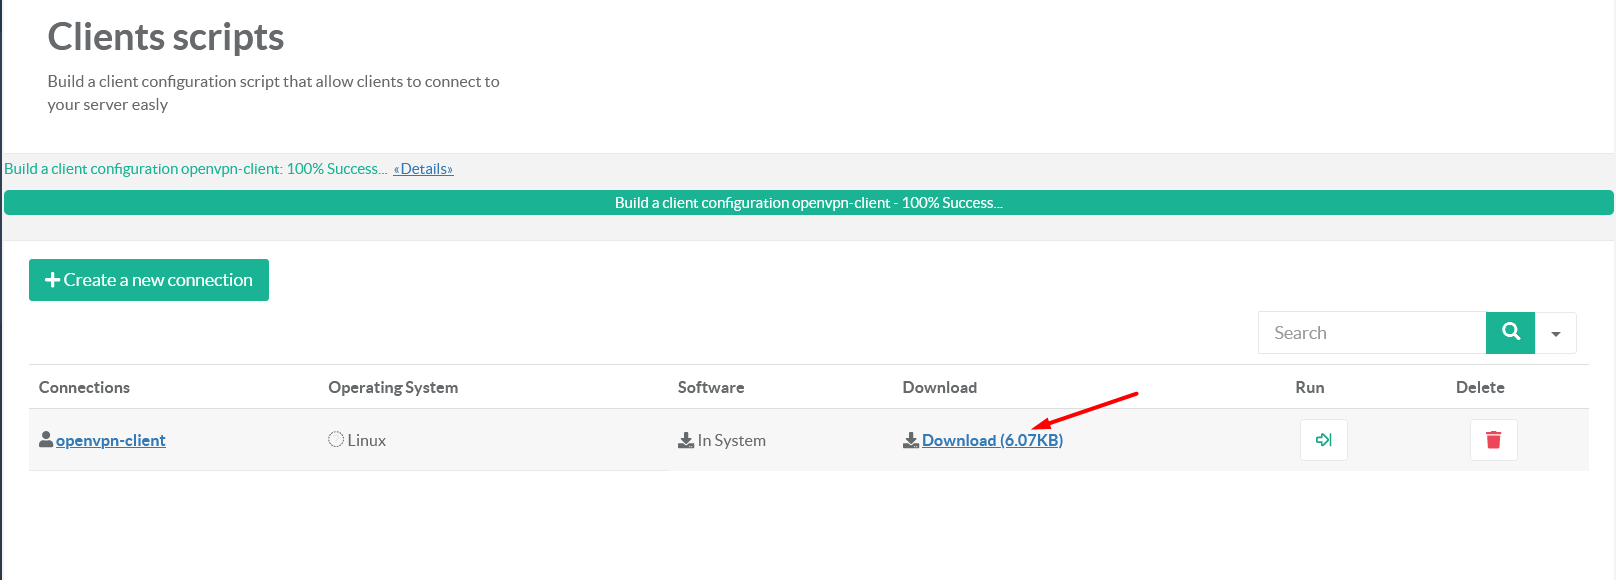Click the download icon beside In System
Screen dimensions: 1616x580
pos(686,440)
